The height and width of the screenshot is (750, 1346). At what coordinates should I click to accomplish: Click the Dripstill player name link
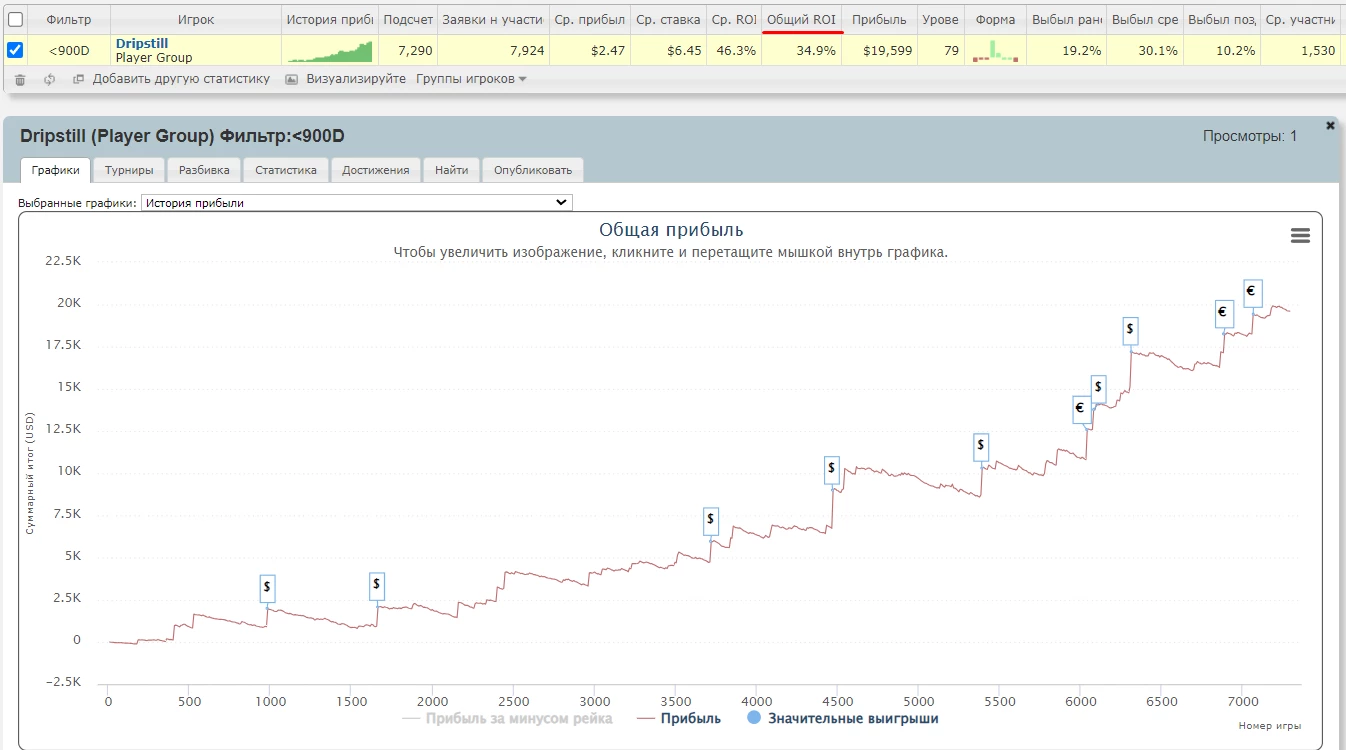(x=142, y=44)
